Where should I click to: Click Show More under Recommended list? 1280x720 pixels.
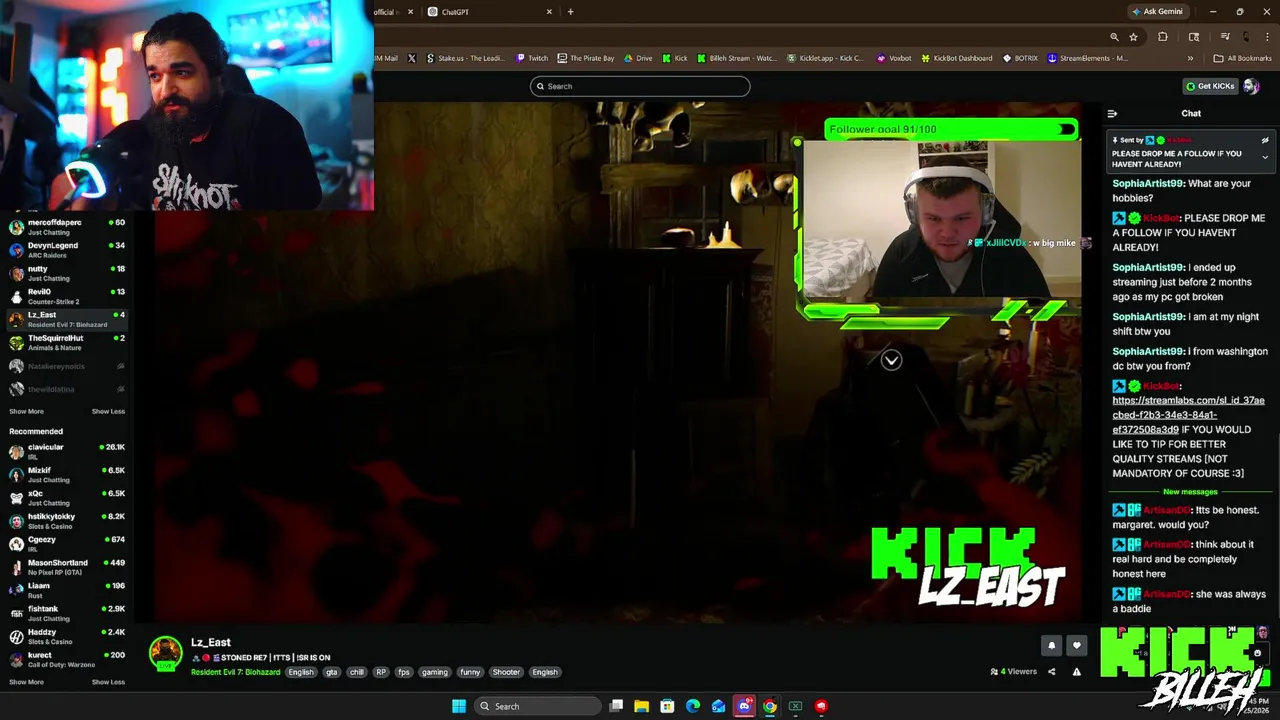tap(26, 682)
